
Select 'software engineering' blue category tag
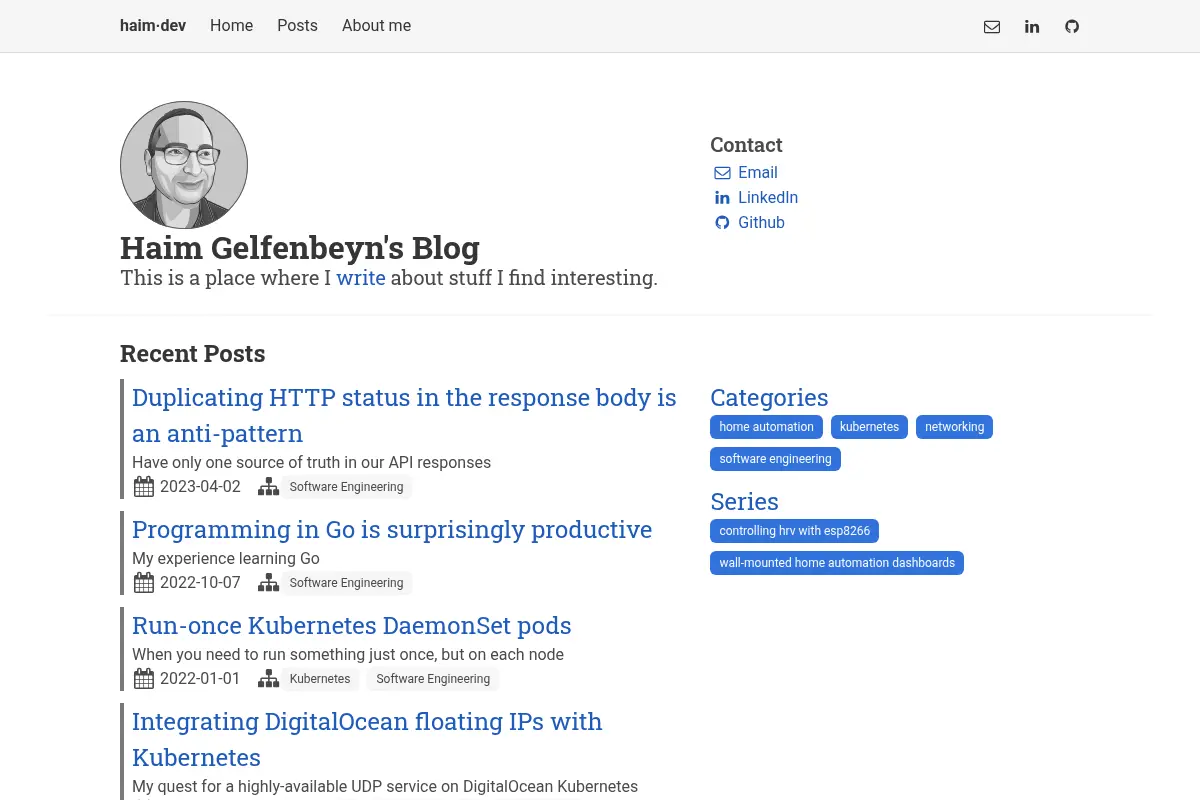pos(775,459)
